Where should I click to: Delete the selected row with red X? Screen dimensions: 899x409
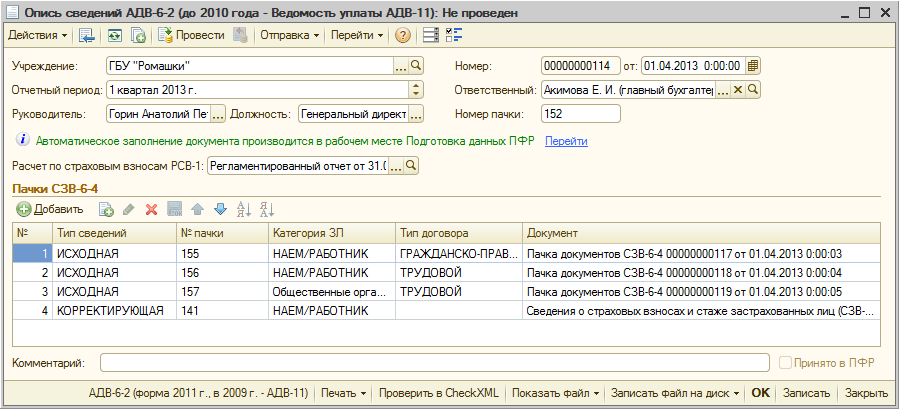[x=152, y=209]
